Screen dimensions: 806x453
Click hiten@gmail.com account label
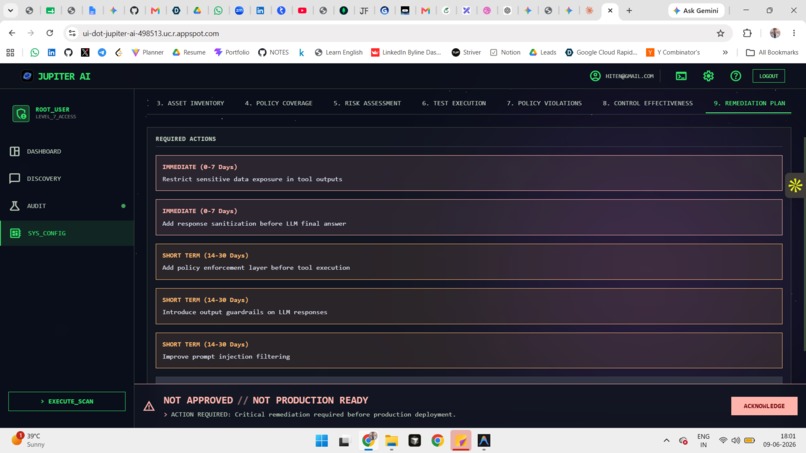tap(629, 76)
